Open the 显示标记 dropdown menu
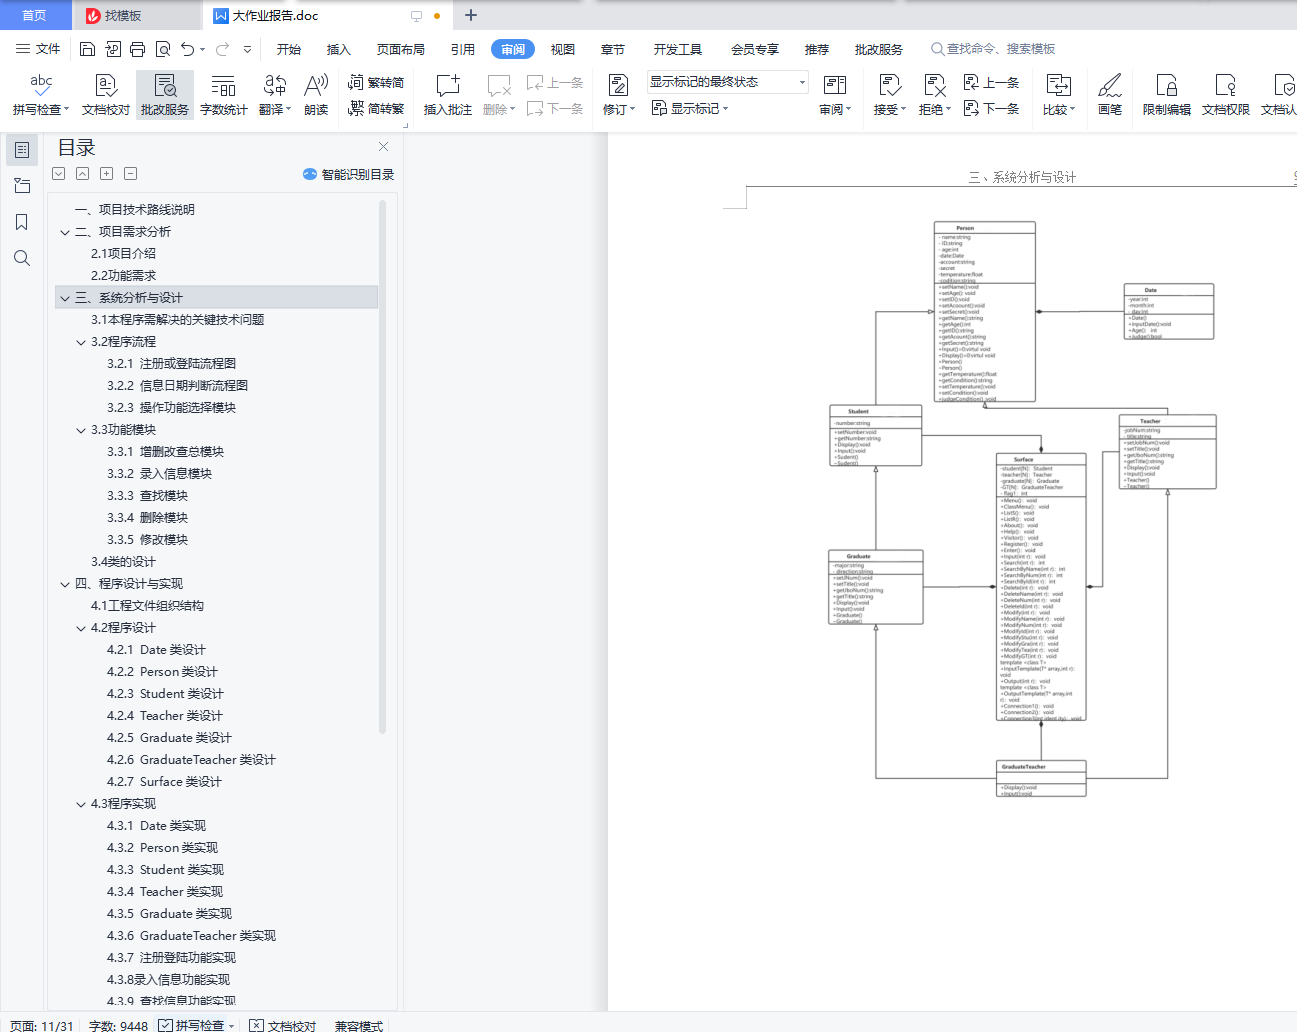The height and width of the screenshot is (1032, 1297). (690, 108)
